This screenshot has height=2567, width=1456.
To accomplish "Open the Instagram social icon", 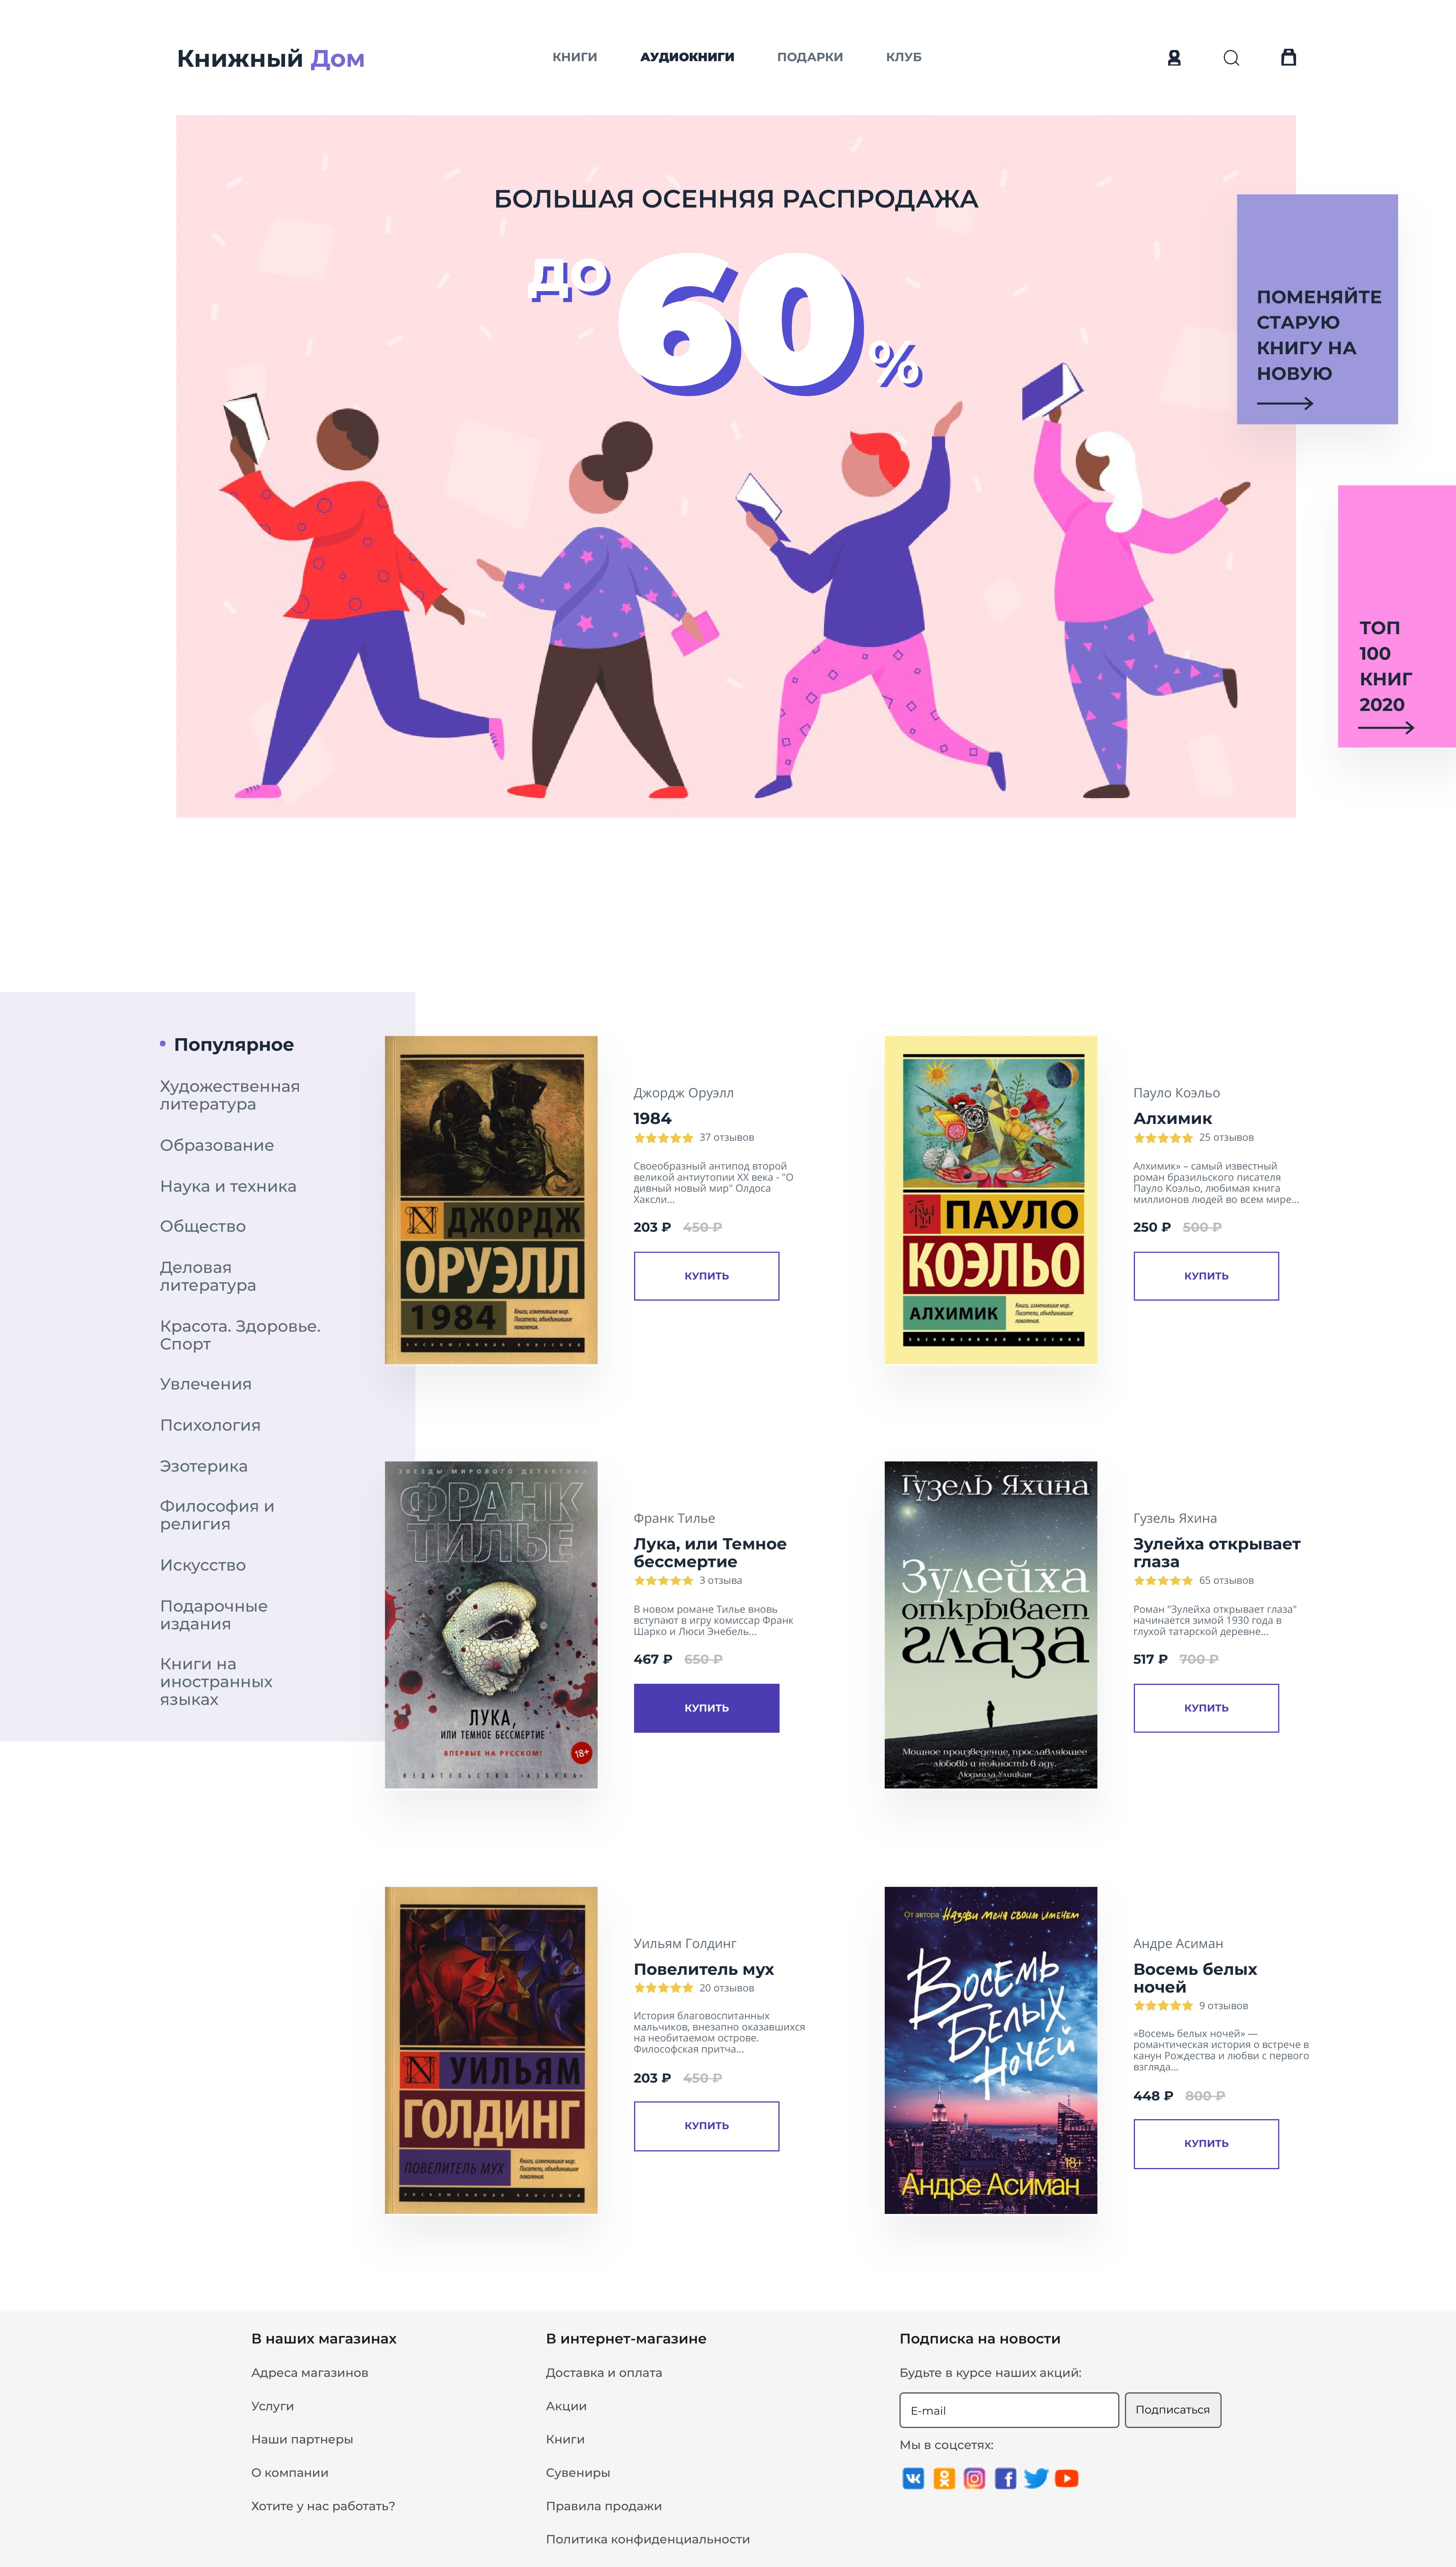I will (975, 2478).
